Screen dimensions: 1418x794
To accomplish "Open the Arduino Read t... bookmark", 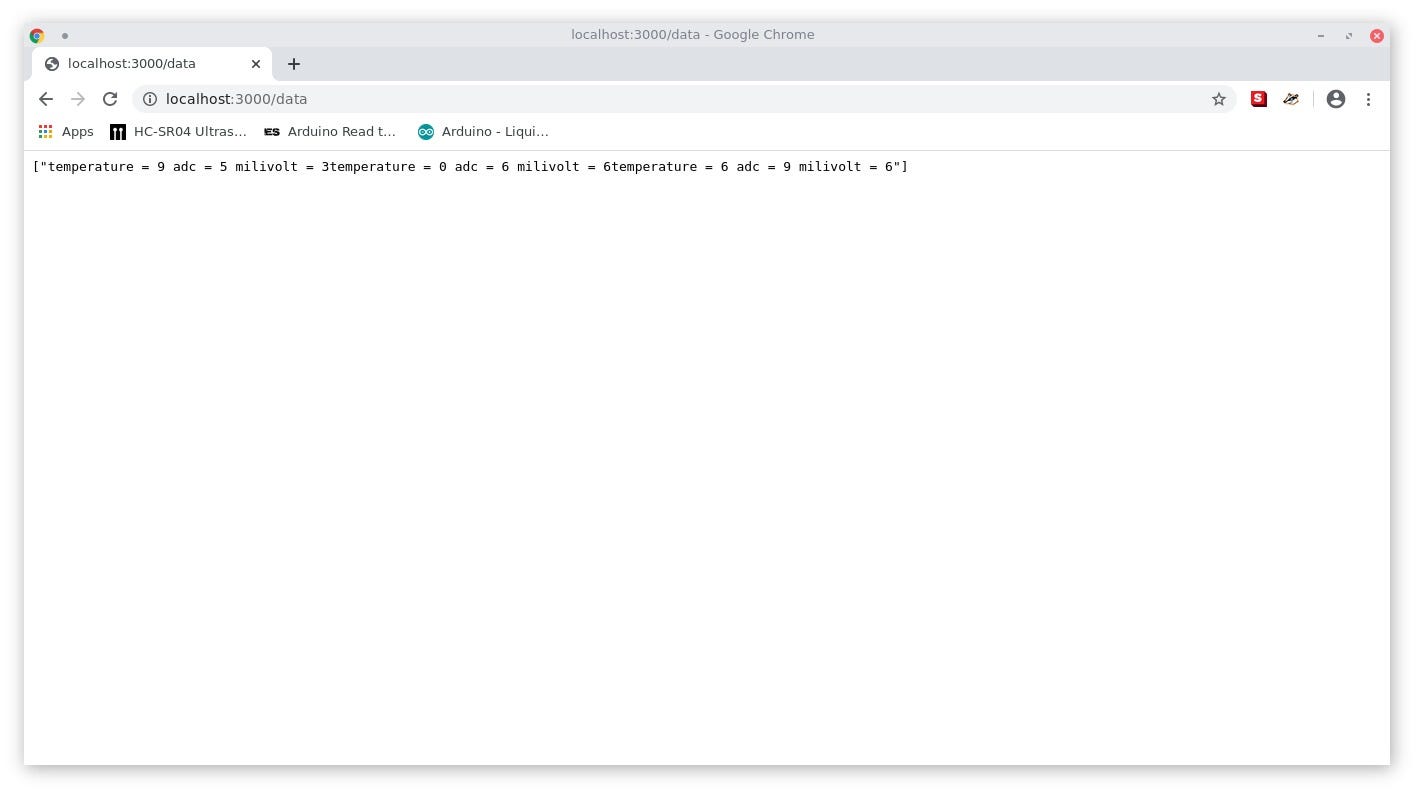I will pos(330,132).
